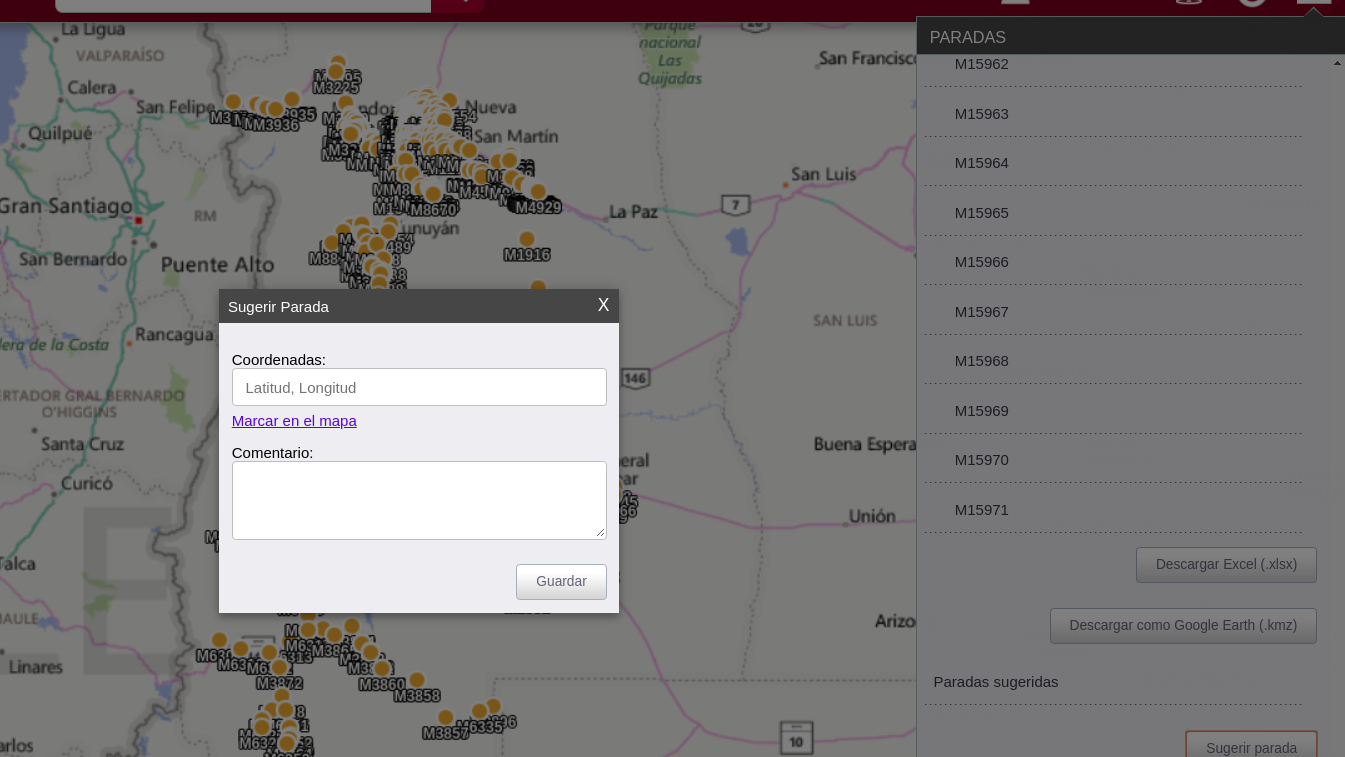Choose stop M15967 from the list
The width and height of the screenshot is (1345, 757).
point(982,312)
